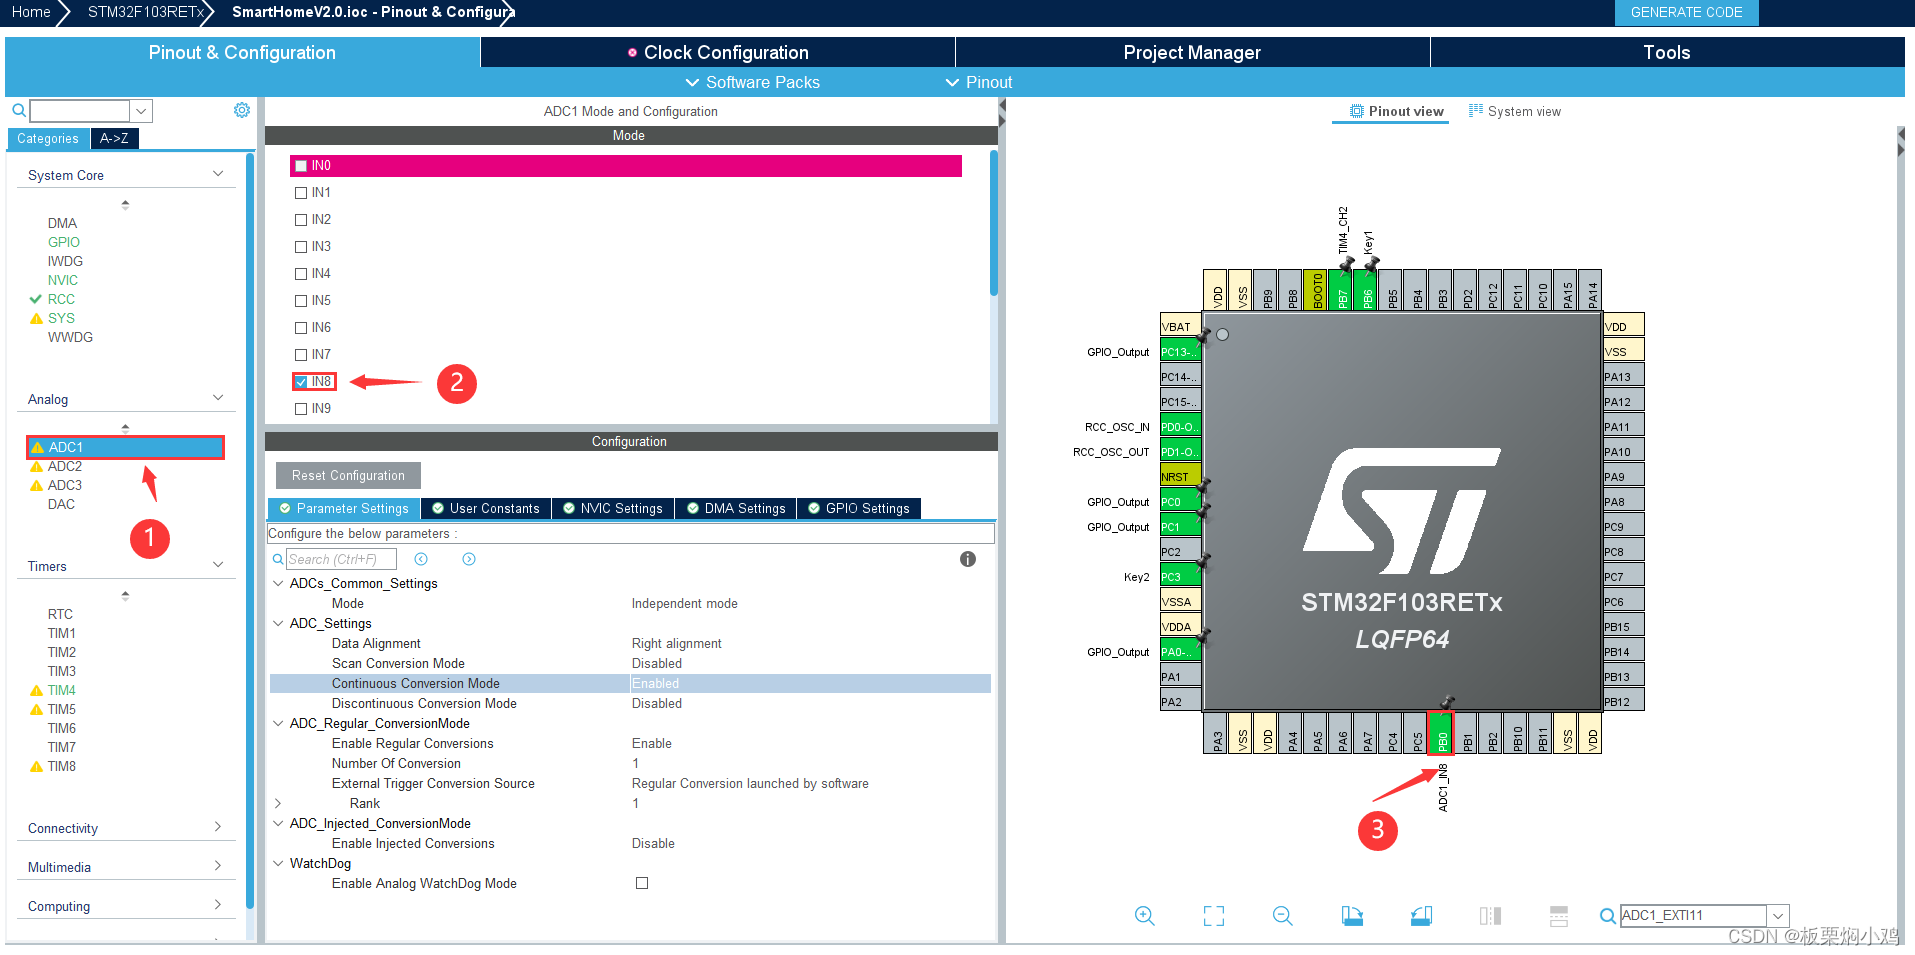Click the parameter Search field
Screen dimensions: 1915x955
click(x=341, y=559)
